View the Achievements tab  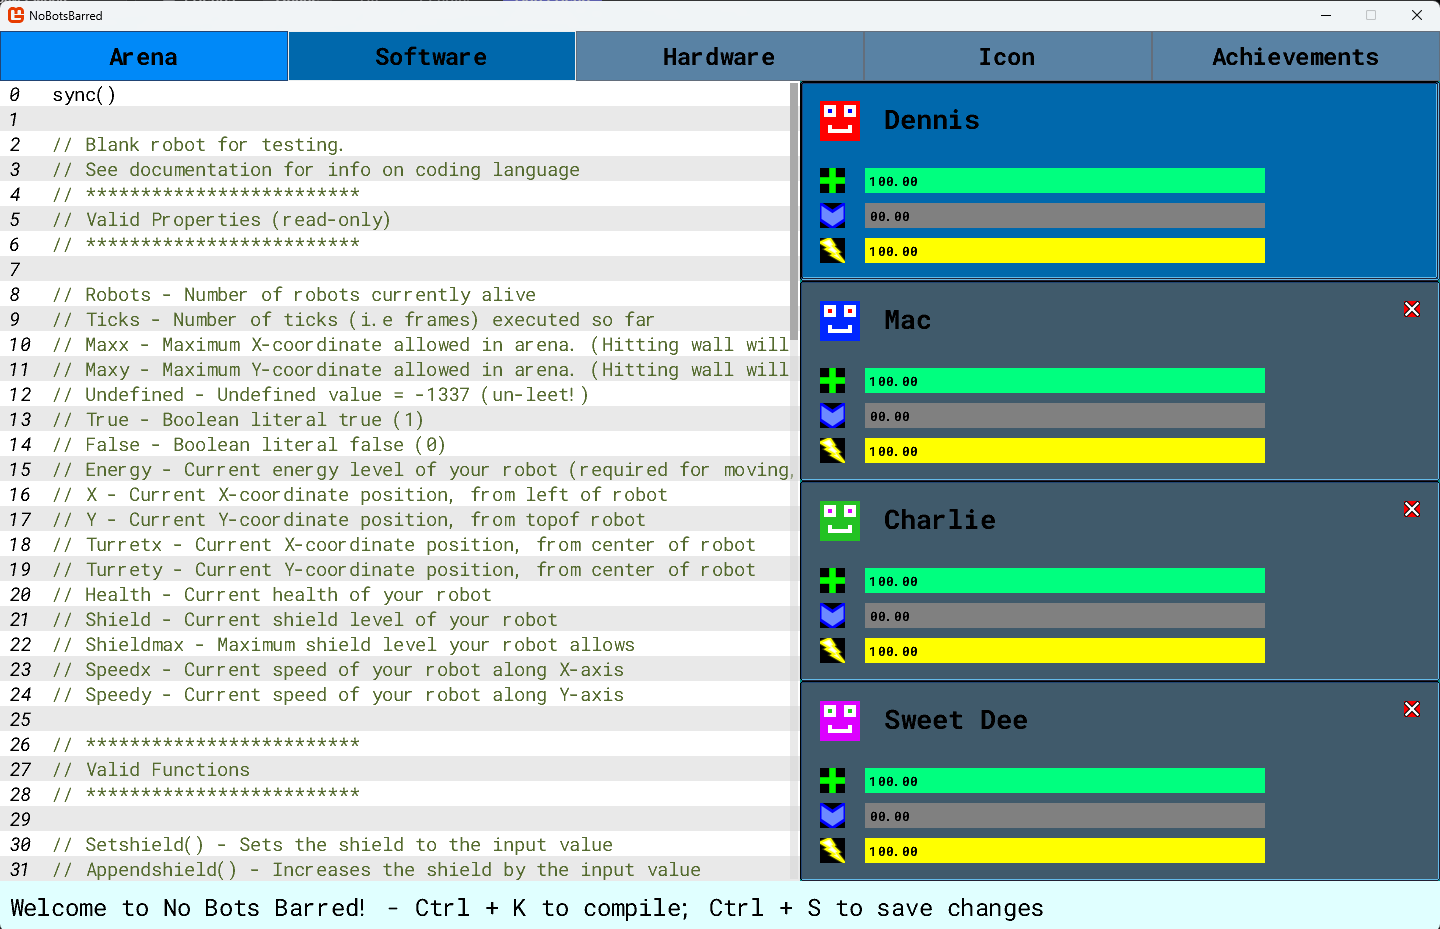coord(1296,56)
